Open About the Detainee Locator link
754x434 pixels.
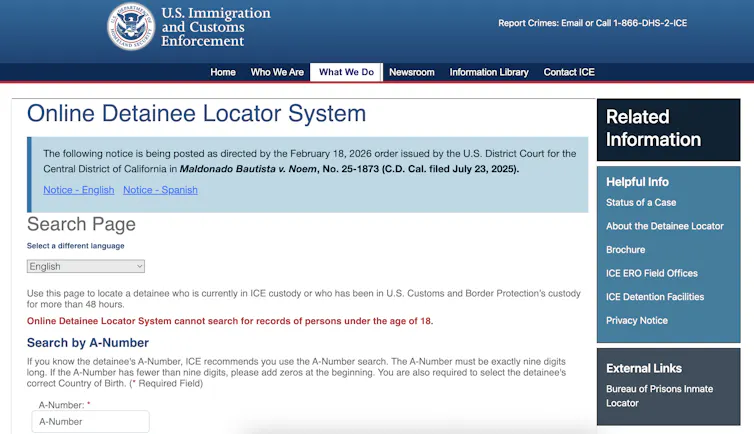pos(665,226)
